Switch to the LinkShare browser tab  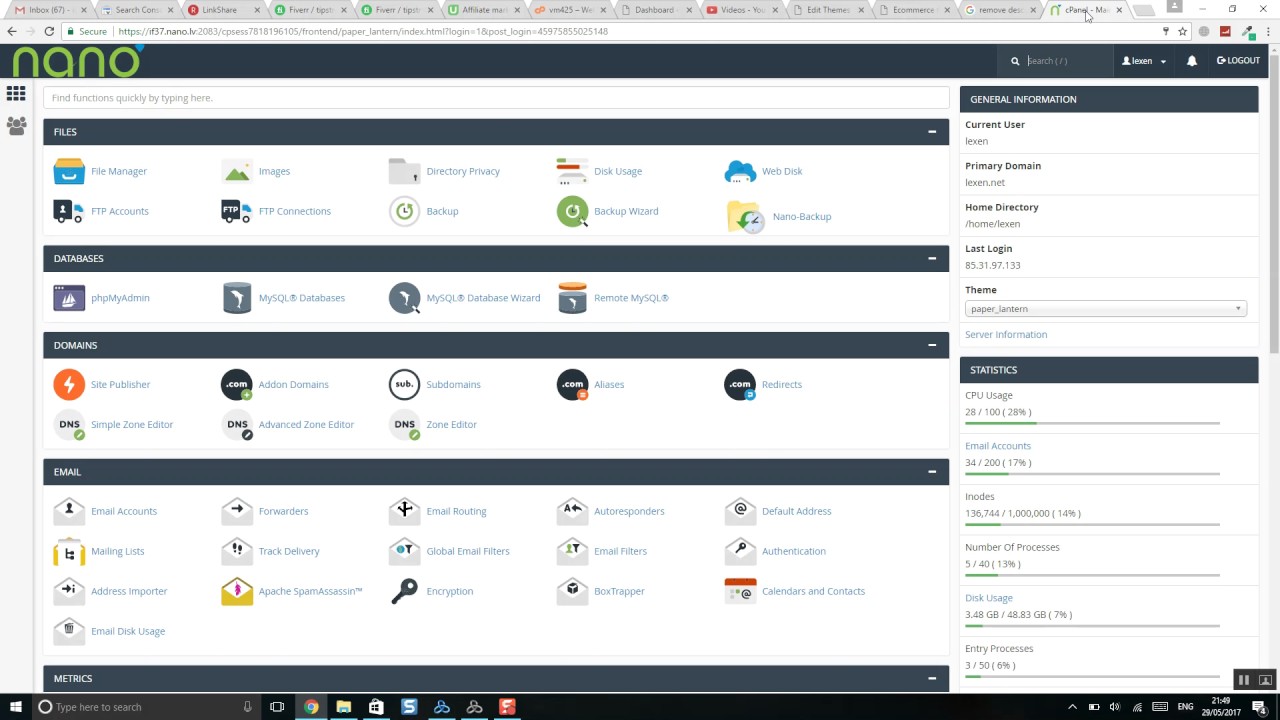click(x=222, y=10)
